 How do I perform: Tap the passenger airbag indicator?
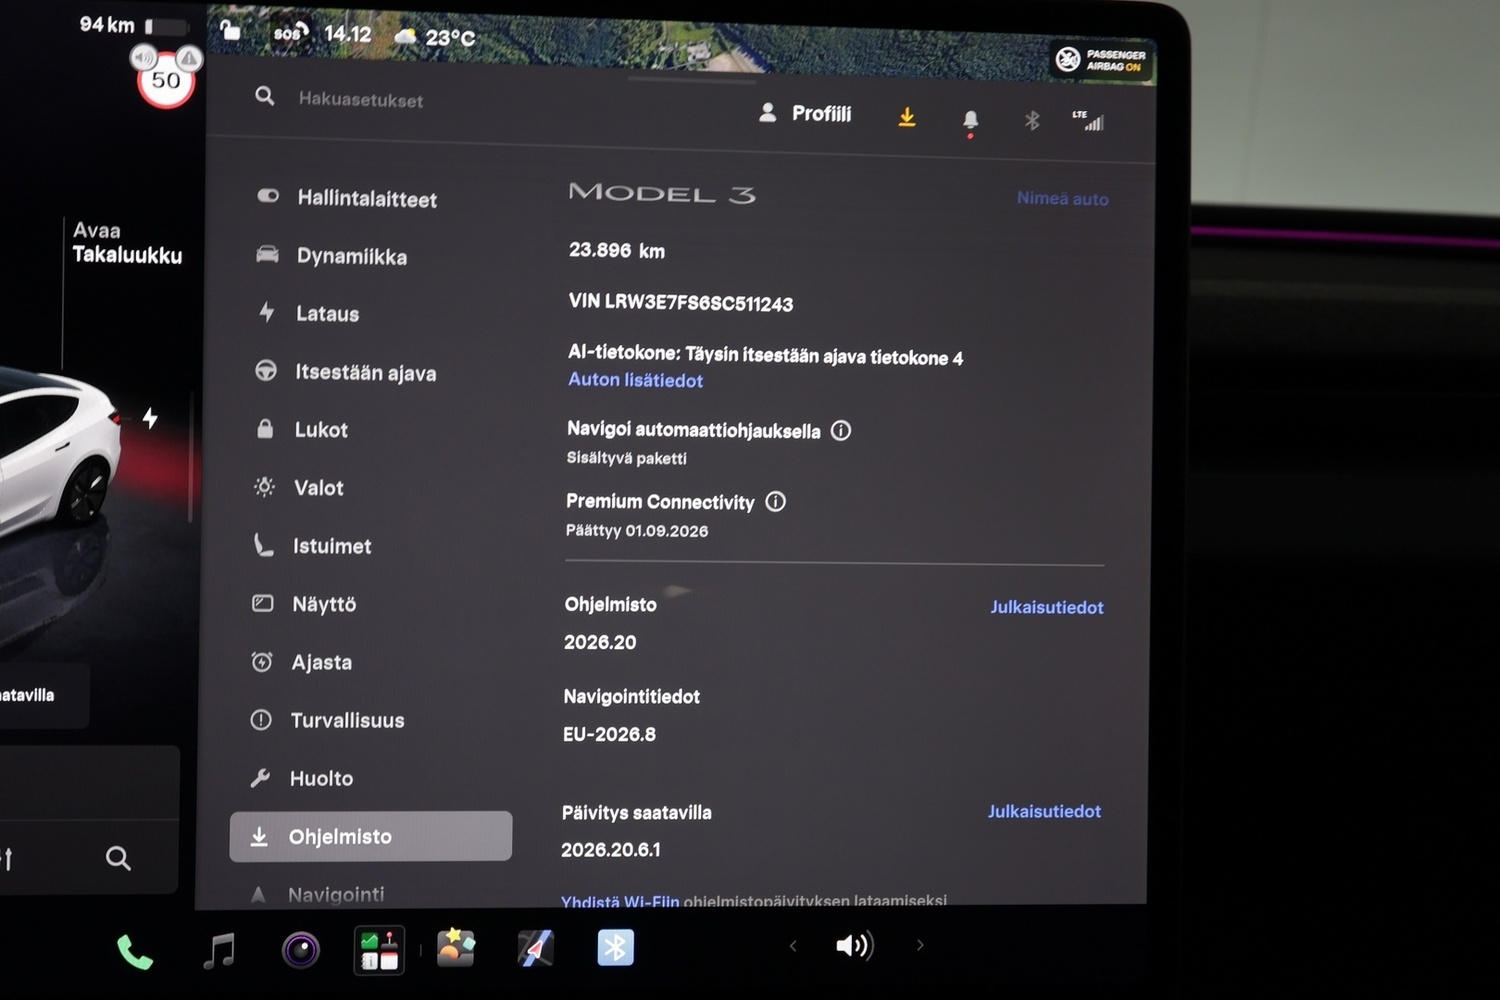click(x=1101, y=60)
